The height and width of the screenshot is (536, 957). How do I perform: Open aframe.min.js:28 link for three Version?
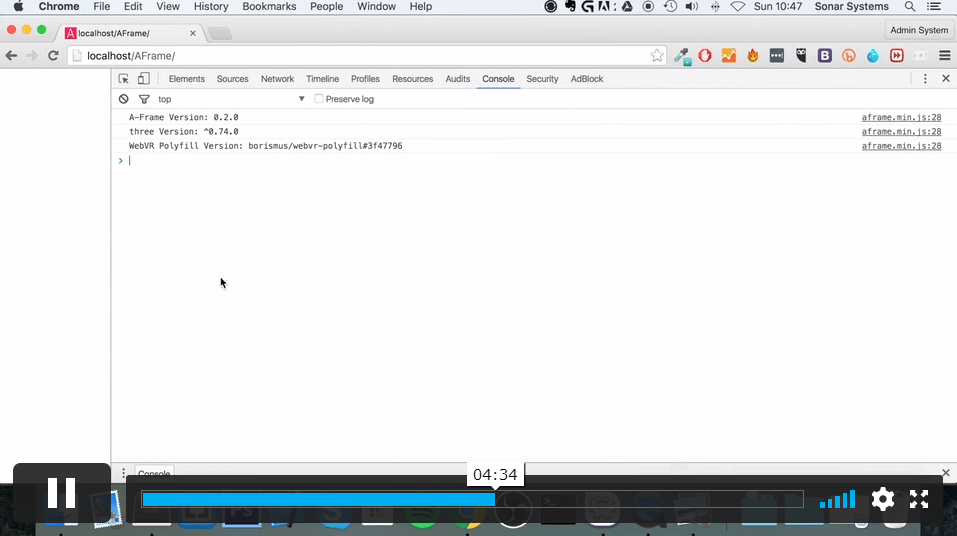point(901,131)
